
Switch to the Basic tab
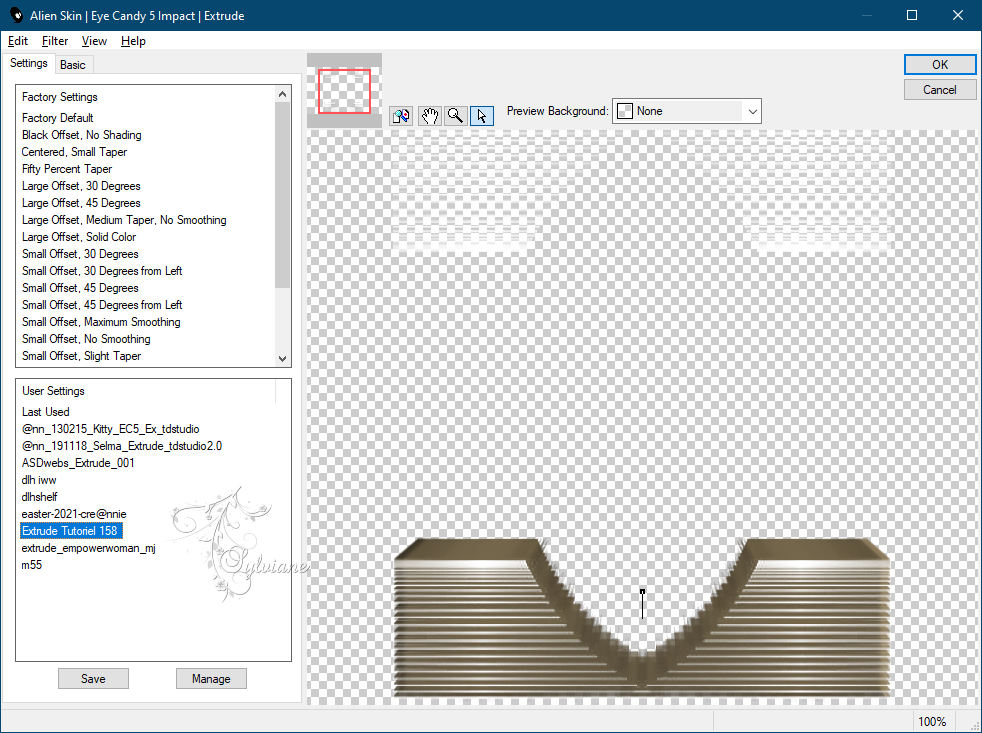73,65
